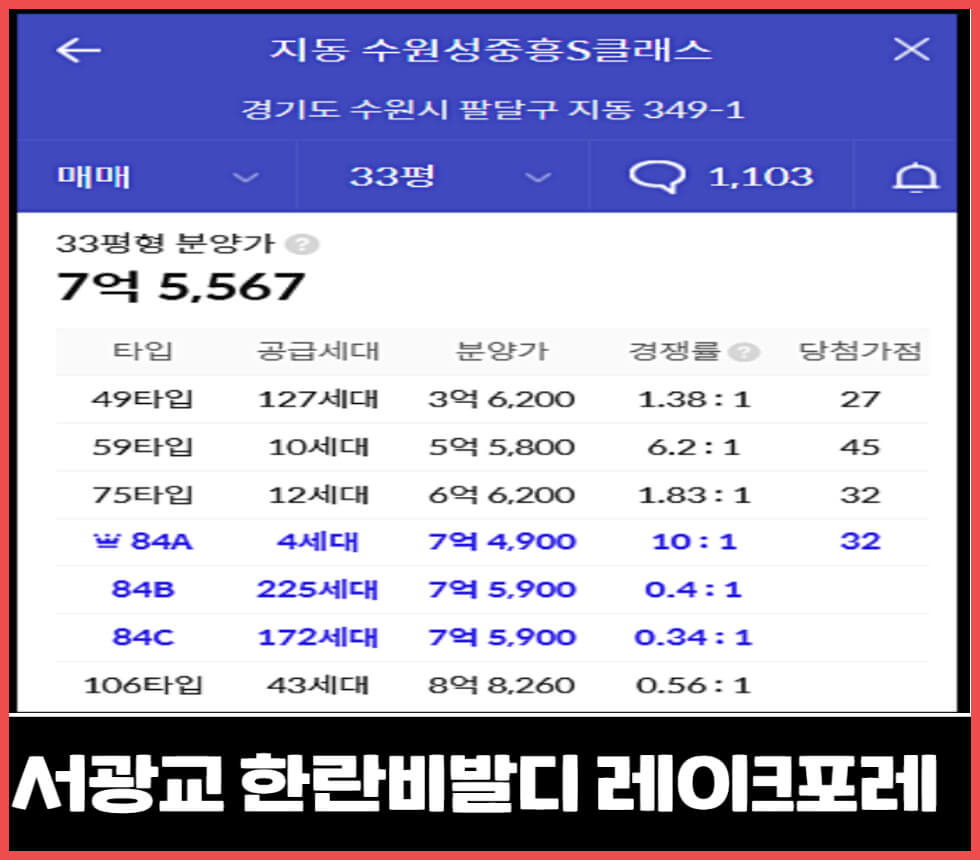Image resolution: width=980 pixels, height=860 pixels.
Task: Click the help icon next to 경쟁률
Action: pyautogui.click(x=744, y=352)
